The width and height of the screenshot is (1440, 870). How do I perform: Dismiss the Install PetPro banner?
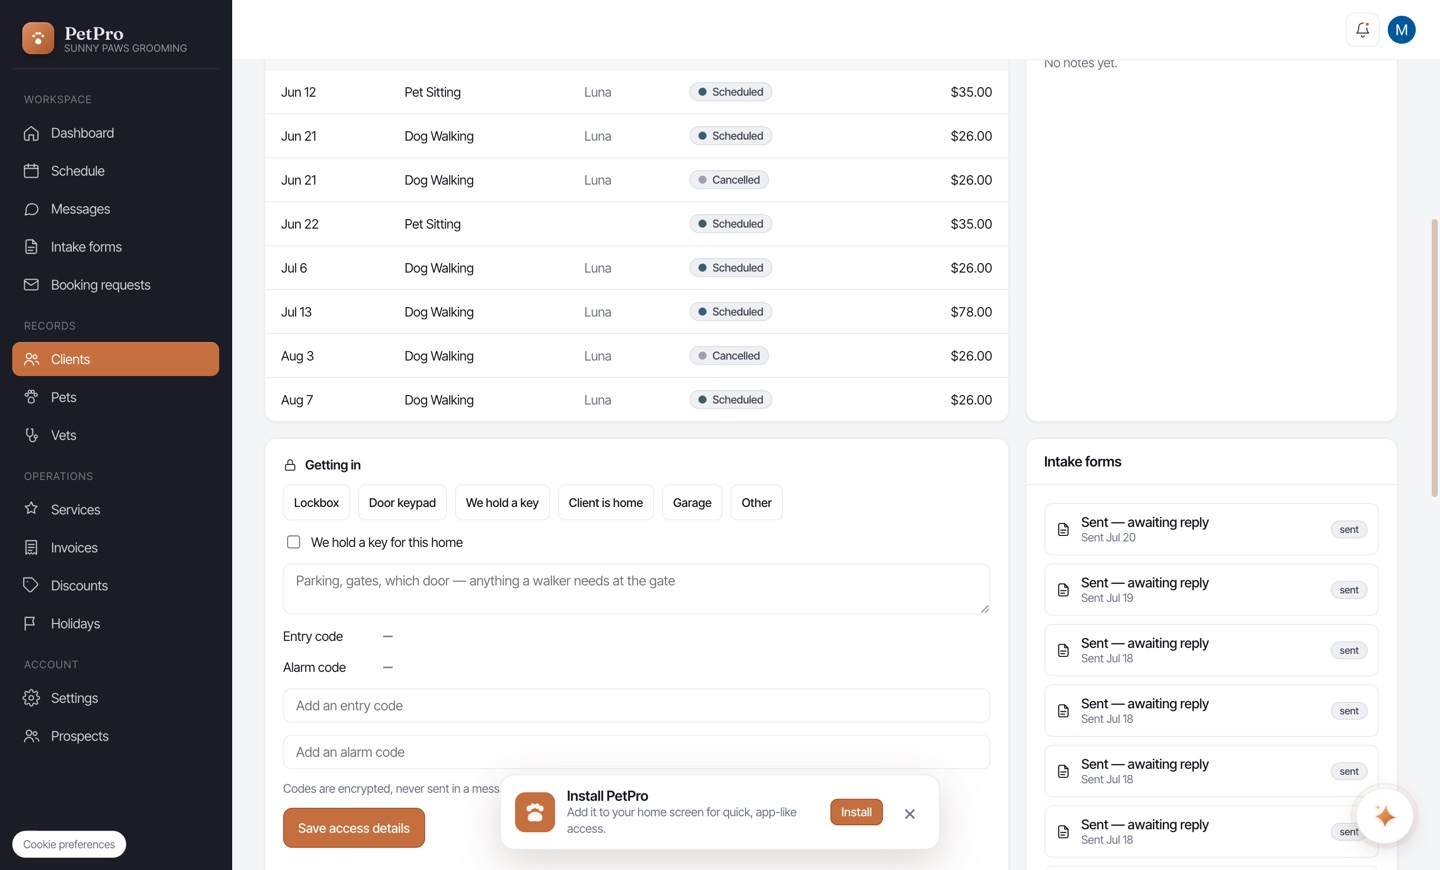(x=910, y=814)
